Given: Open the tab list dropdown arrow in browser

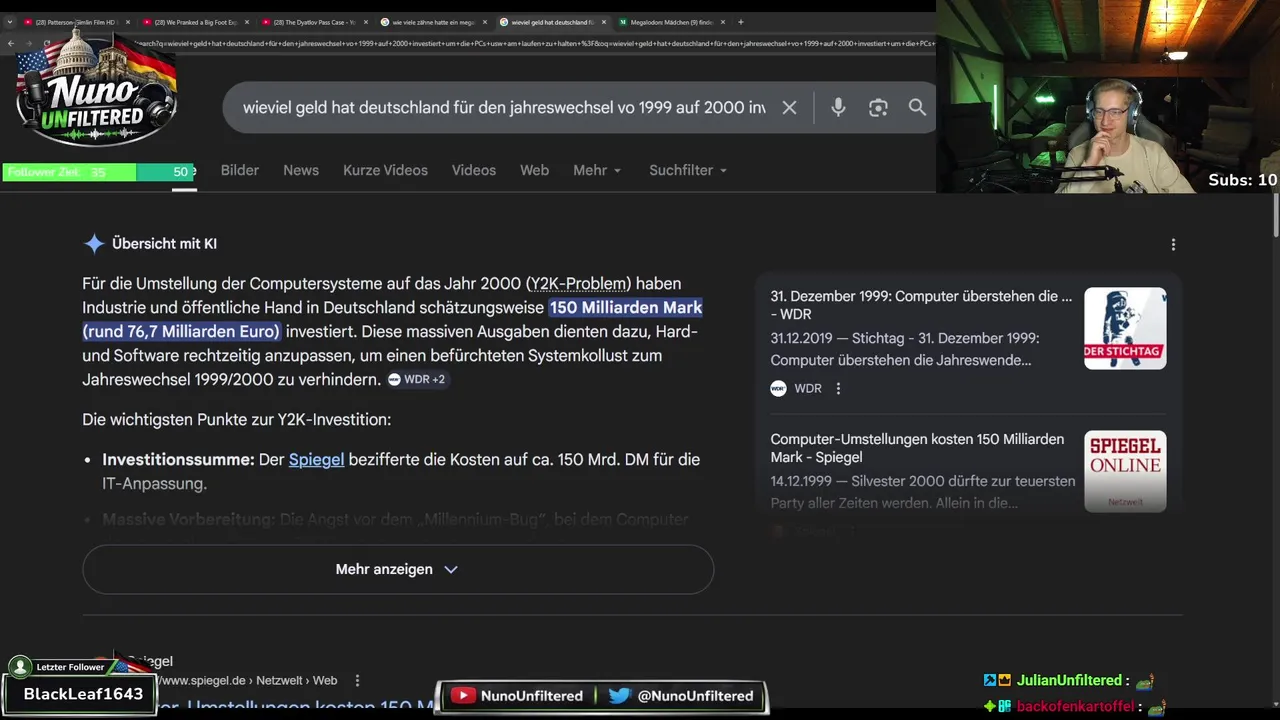Looking at the screenshot, I should 10,22.
